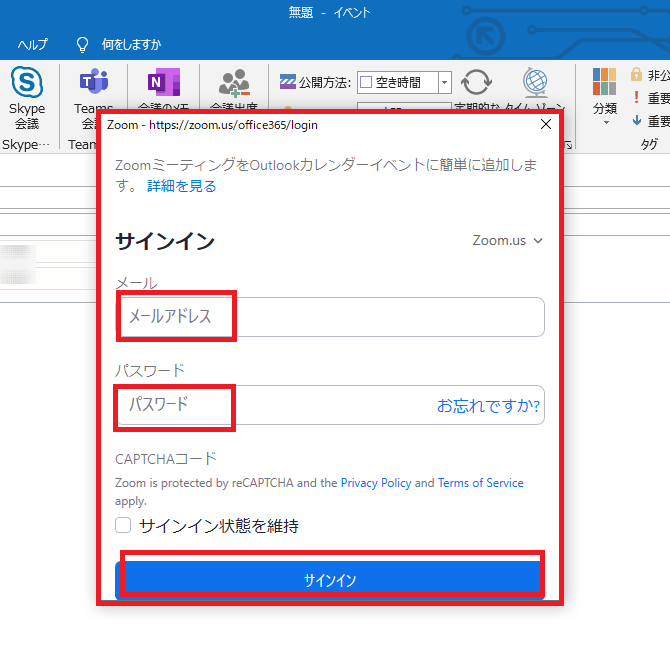Click the 何をしますか search box

(x=131, y=44)
